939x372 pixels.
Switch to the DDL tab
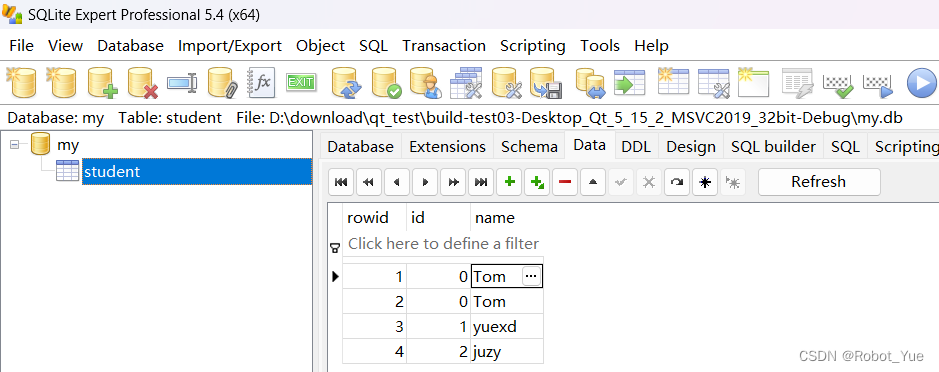point(636,147)
